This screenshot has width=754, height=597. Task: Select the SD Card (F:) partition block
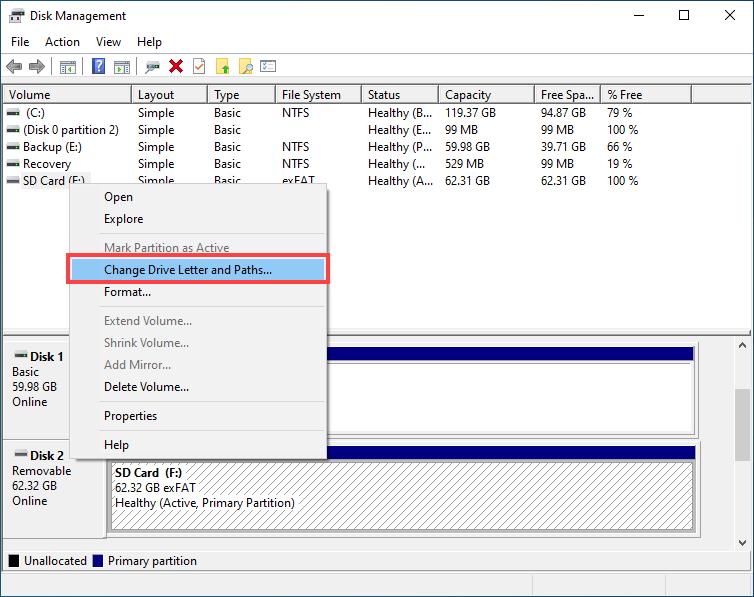coord(400,490)
